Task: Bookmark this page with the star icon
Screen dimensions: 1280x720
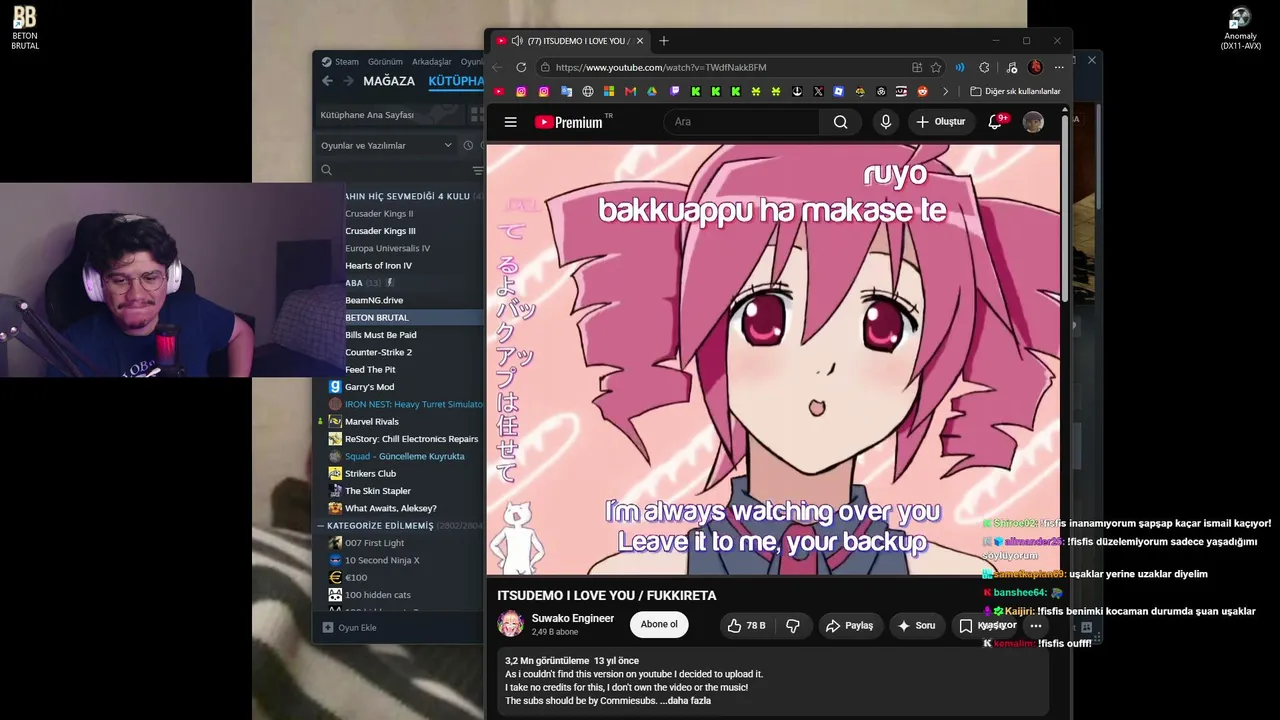Action: pyautogui.click(x=936, y=67)
